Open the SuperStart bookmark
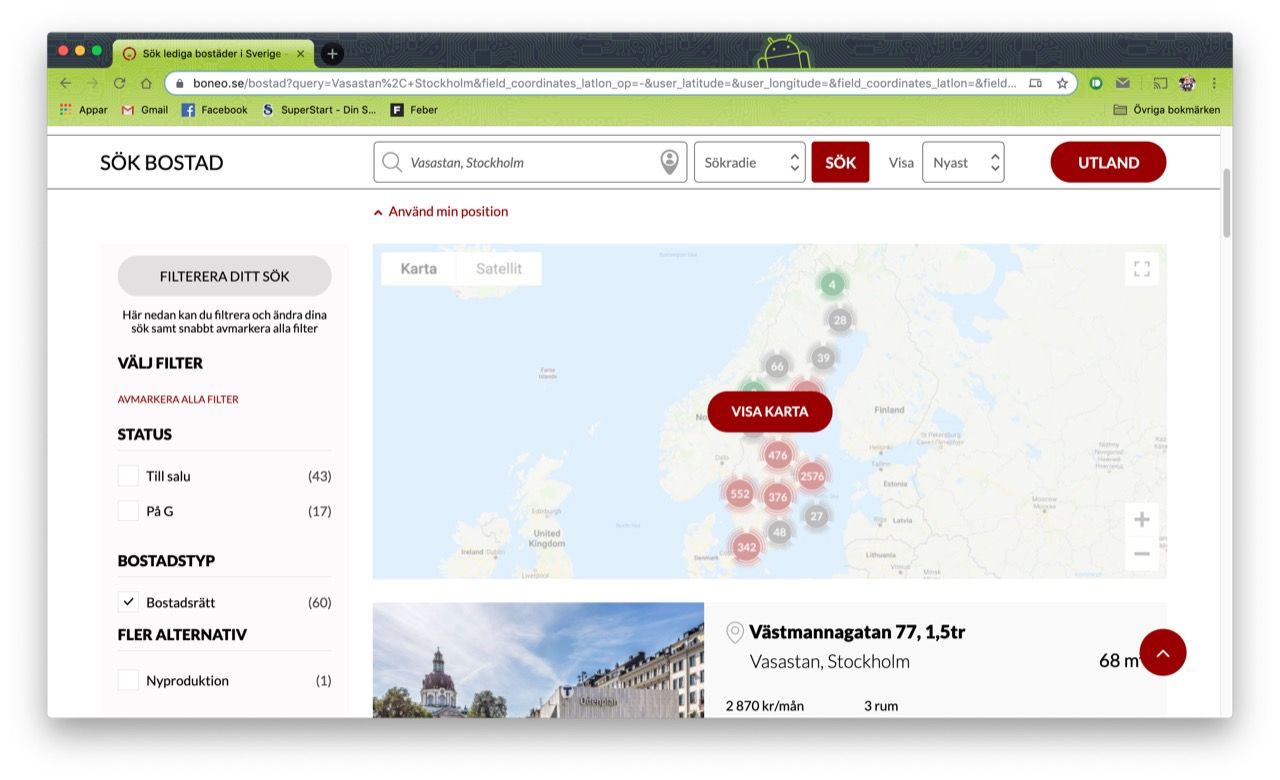The width and height of the screenshot is (1280, 780). (319, 110)
